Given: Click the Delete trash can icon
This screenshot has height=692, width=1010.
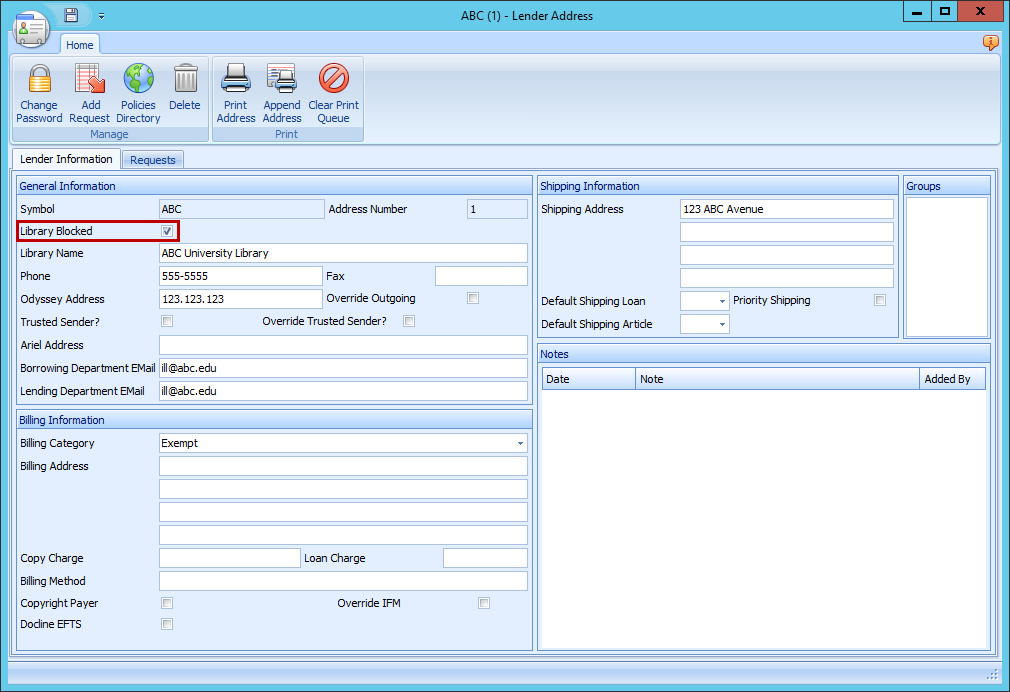Looking at the screenshot, I should pyautogui.click(x=185, y=80).
